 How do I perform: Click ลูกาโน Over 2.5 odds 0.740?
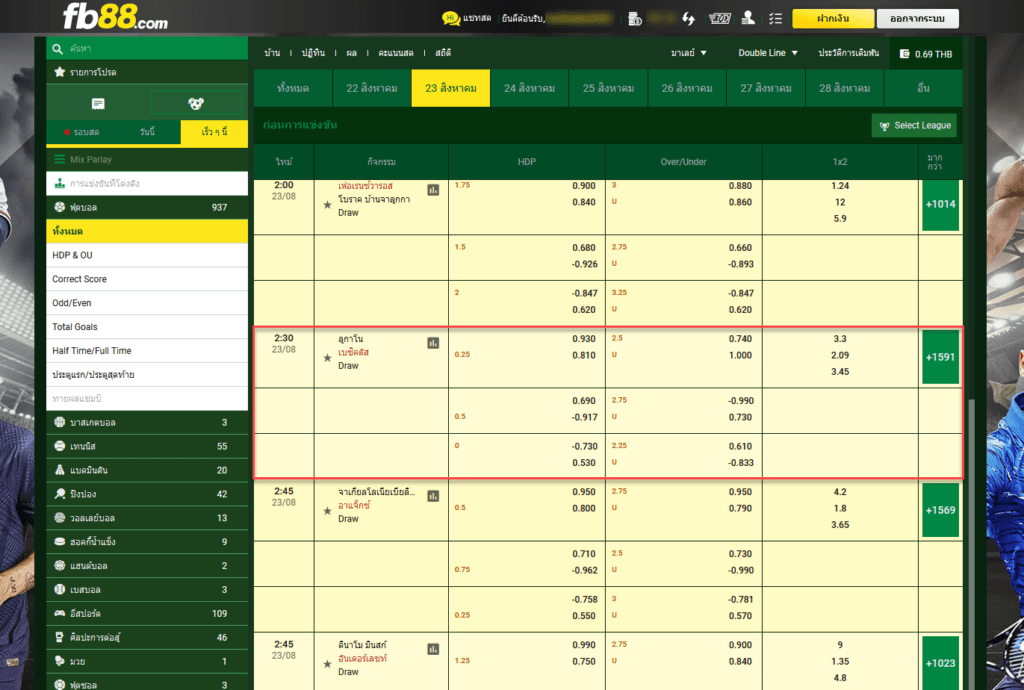pyautogui.click(x=740, y=339)
